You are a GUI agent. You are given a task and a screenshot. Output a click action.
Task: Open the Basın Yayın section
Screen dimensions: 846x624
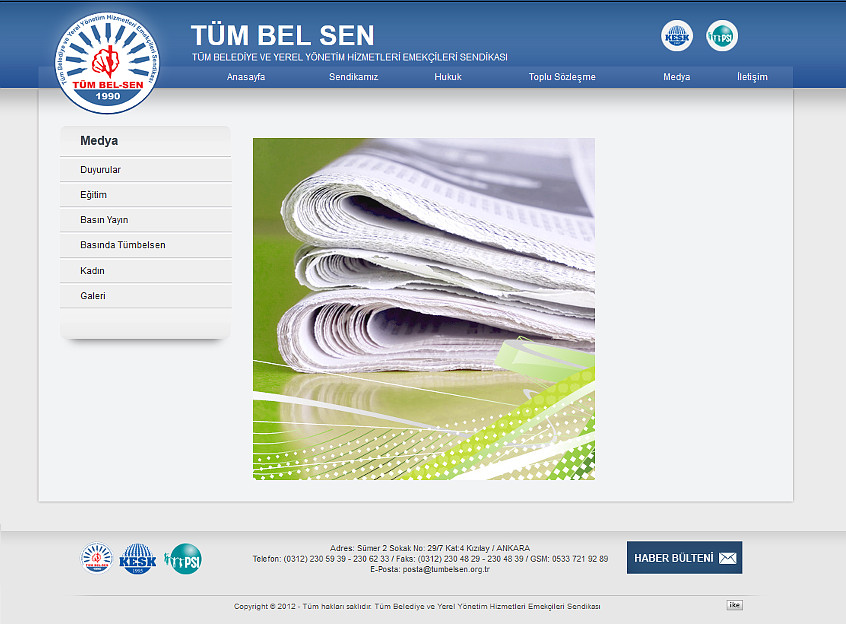coord(146,220)
